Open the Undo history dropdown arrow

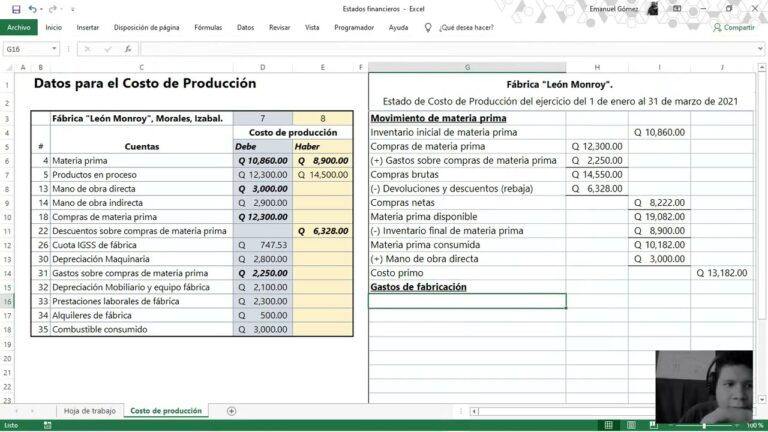click(x=41, y=9)
